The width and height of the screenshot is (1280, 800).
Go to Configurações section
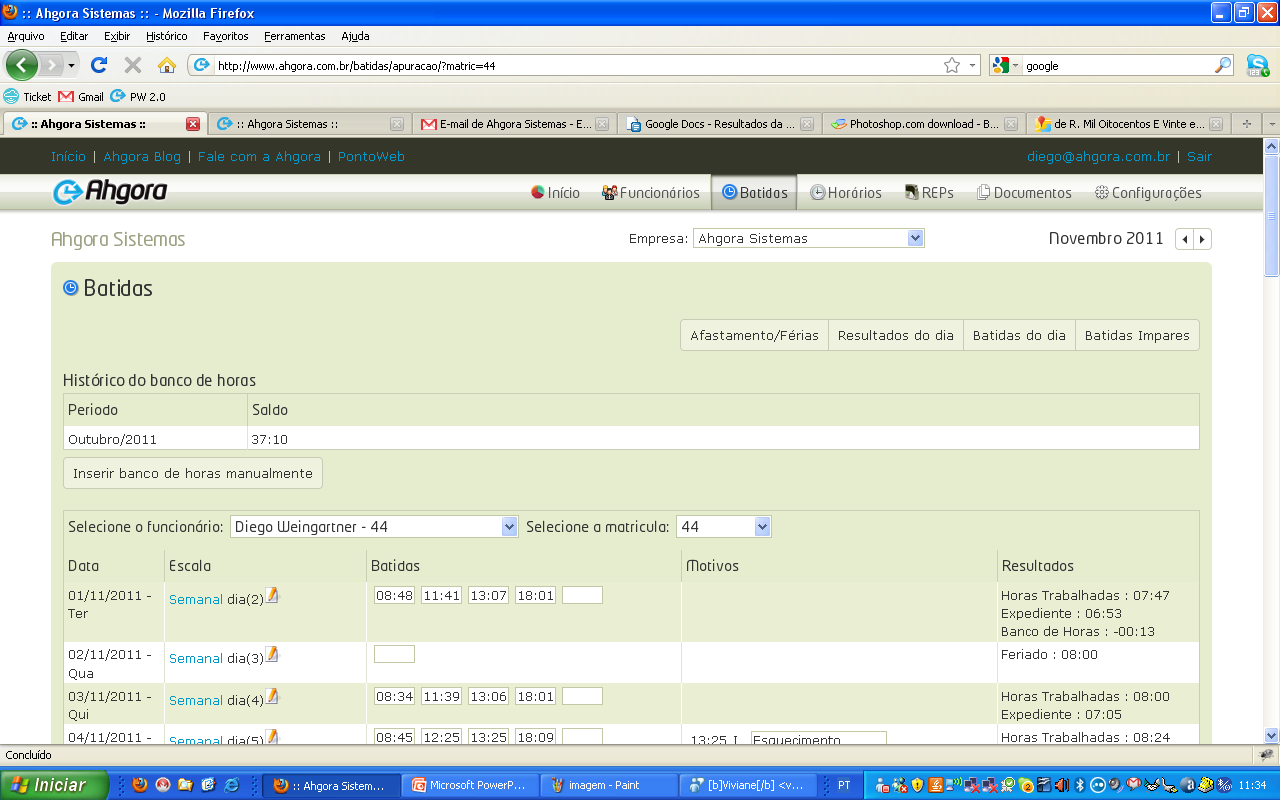coord(1148,193)
